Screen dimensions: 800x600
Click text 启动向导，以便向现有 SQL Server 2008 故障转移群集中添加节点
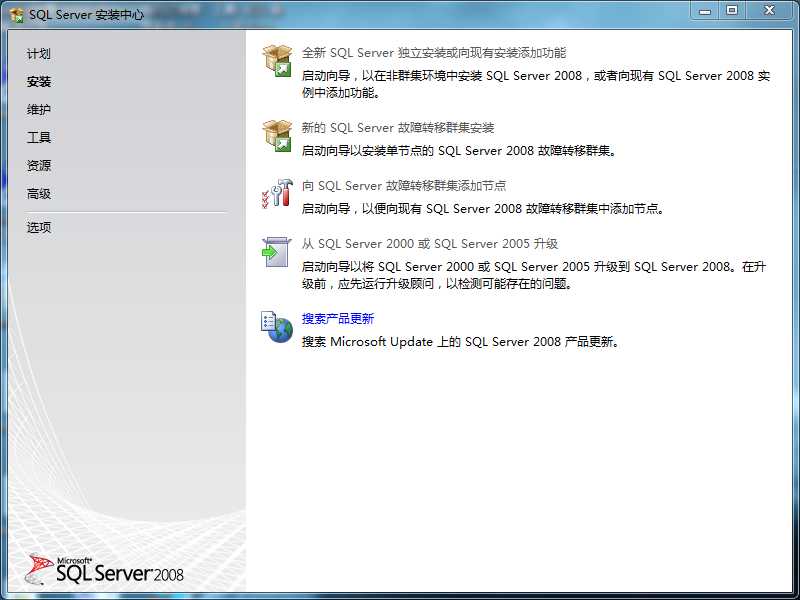(x=483, y=209)
